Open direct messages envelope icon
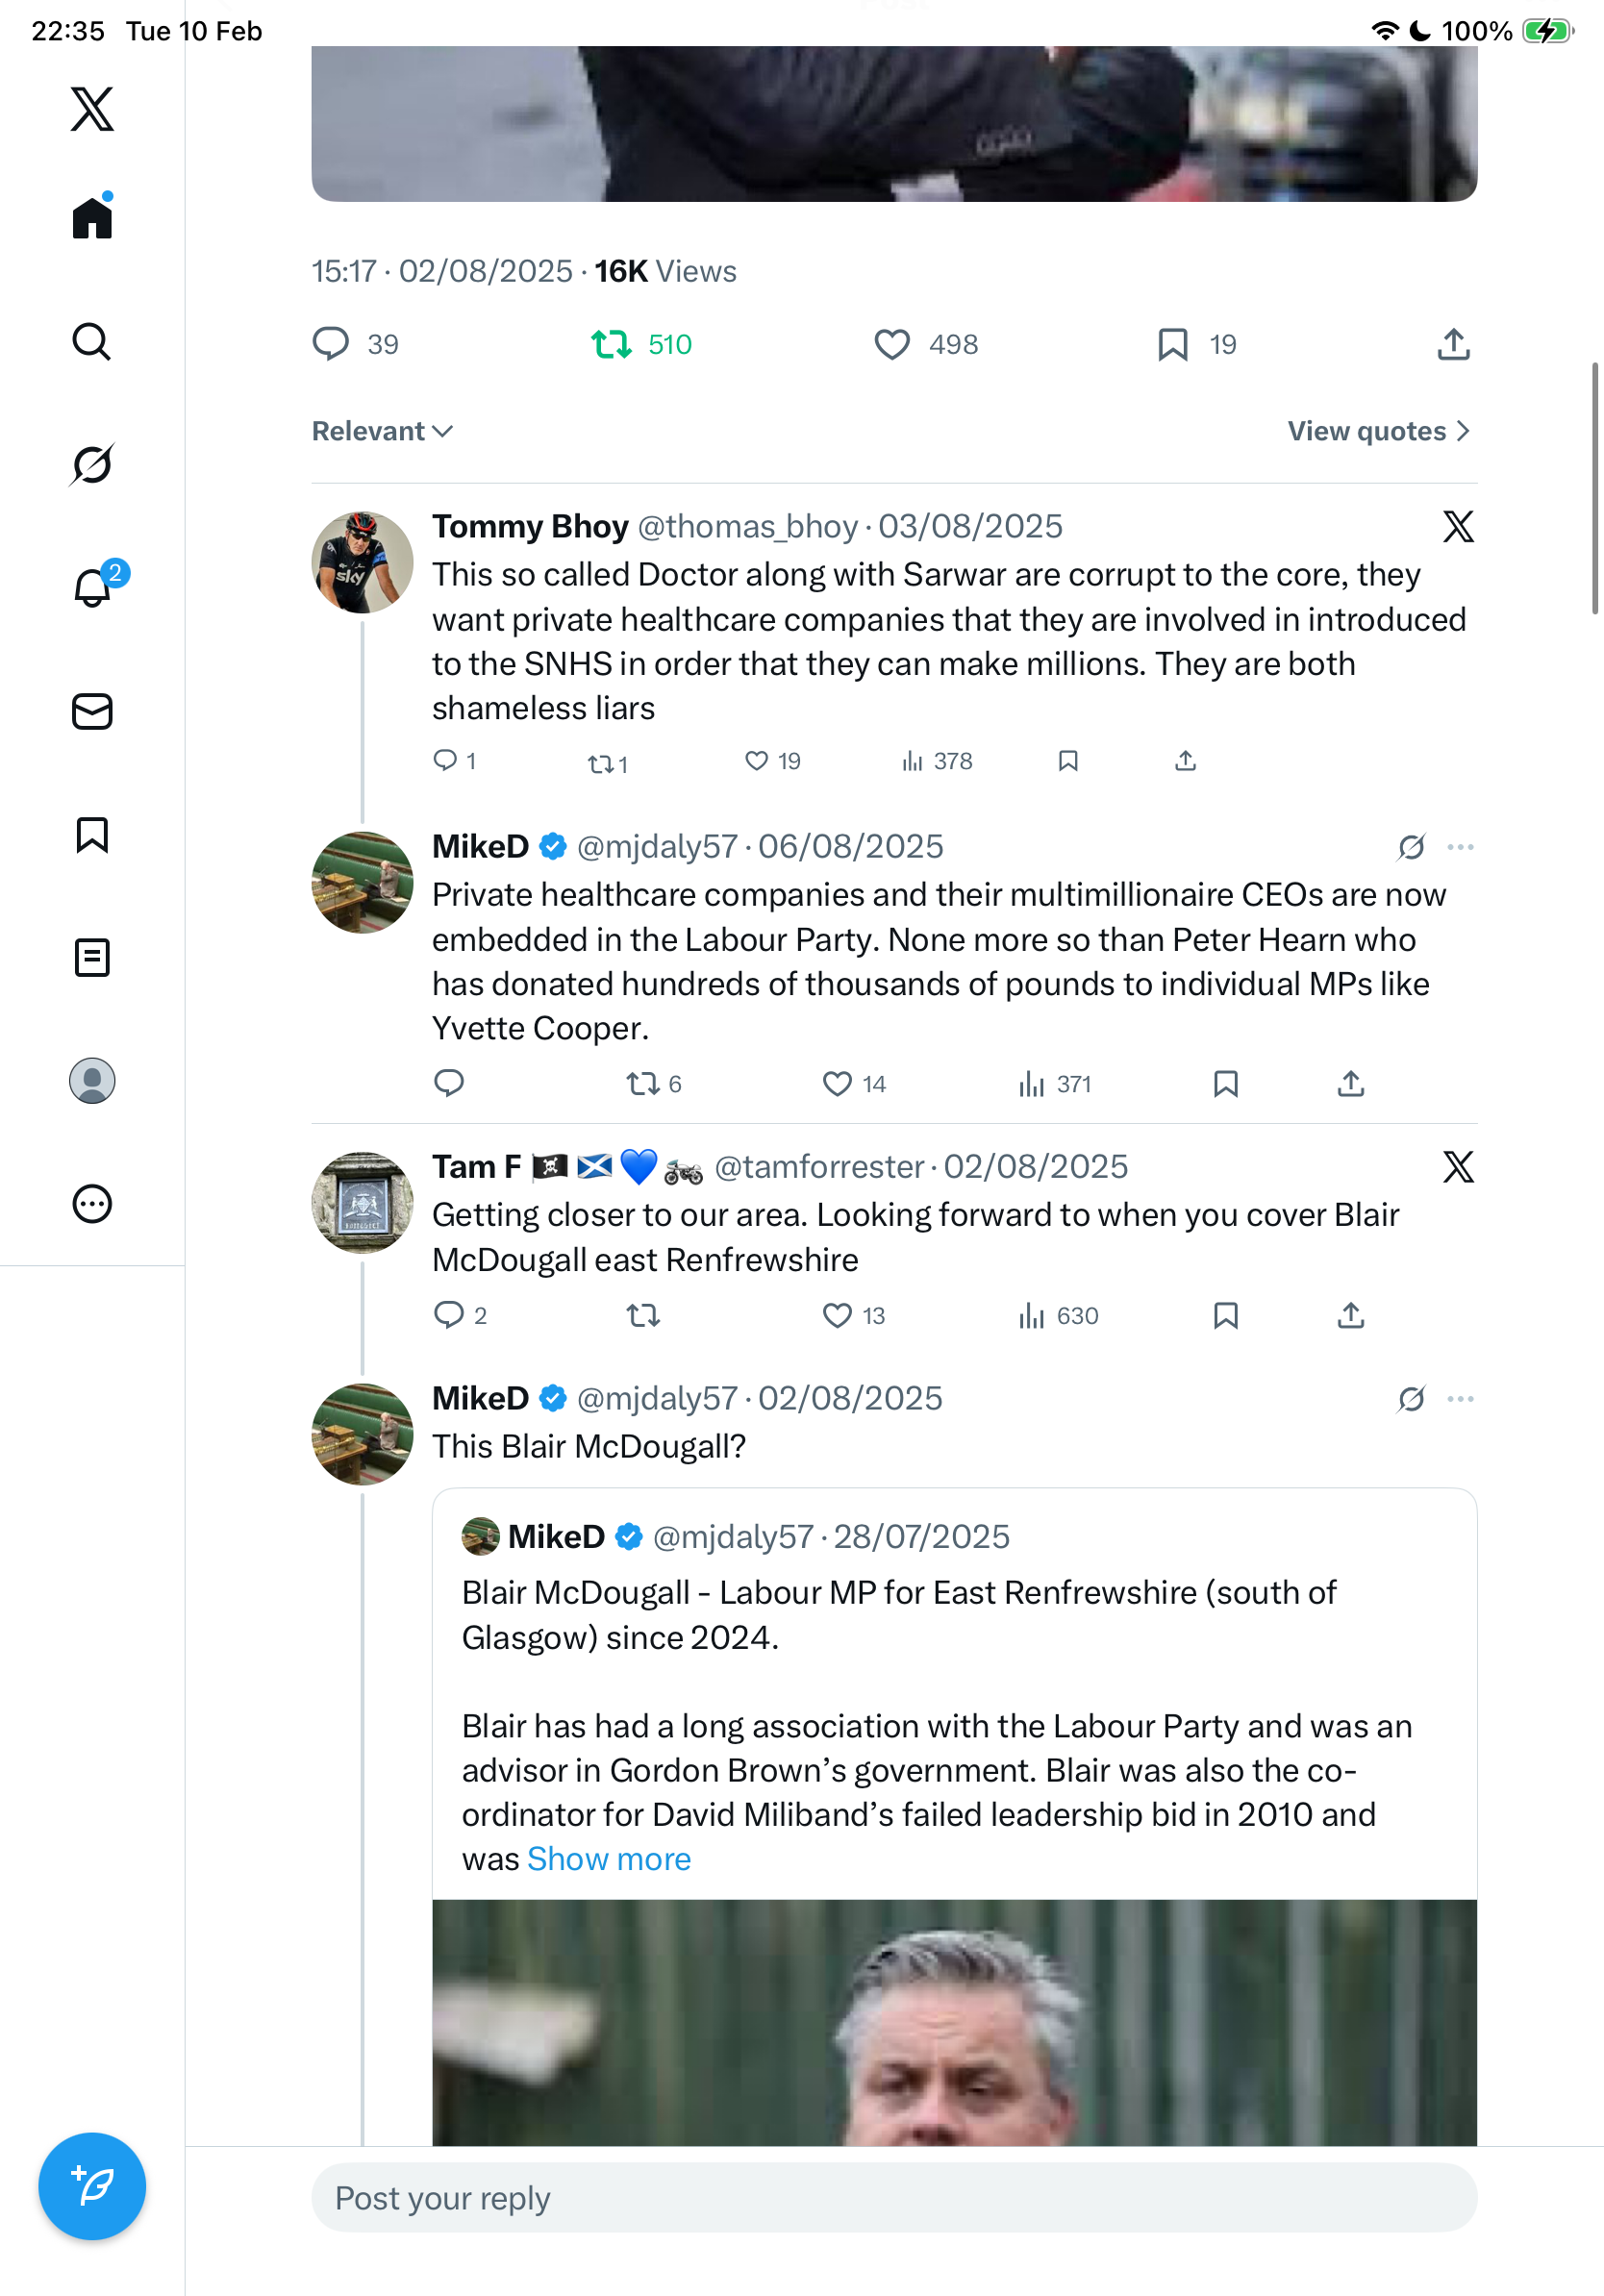This screenshot has width=1604, height=2296. click(x=92, y=711)
